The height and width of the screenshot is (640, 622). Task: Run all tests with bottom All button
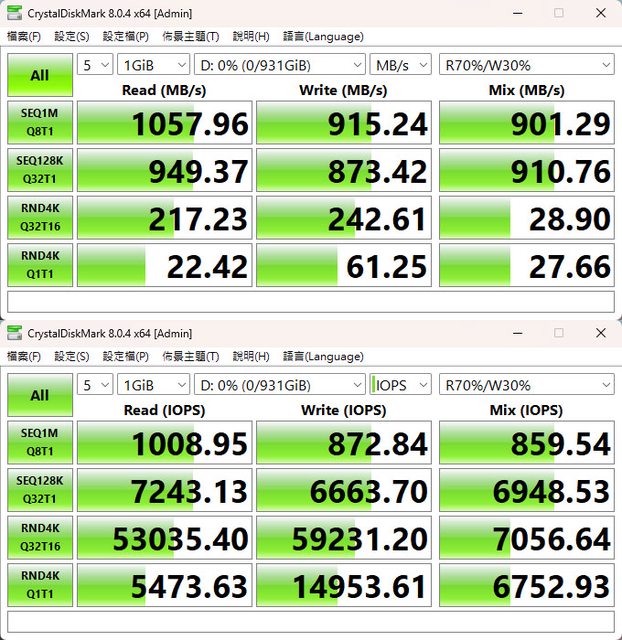click(x=39, y=395)
